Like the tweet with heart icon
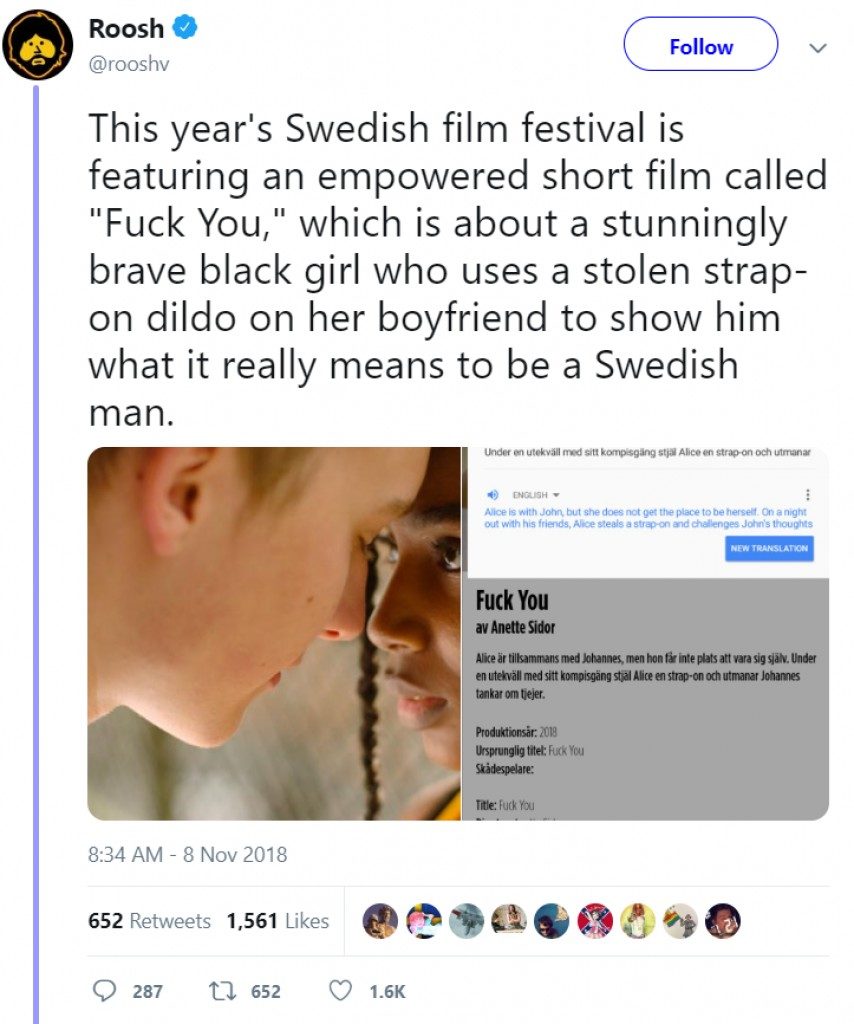Screen dimensions: 854x1024 [x=341, y=991]
